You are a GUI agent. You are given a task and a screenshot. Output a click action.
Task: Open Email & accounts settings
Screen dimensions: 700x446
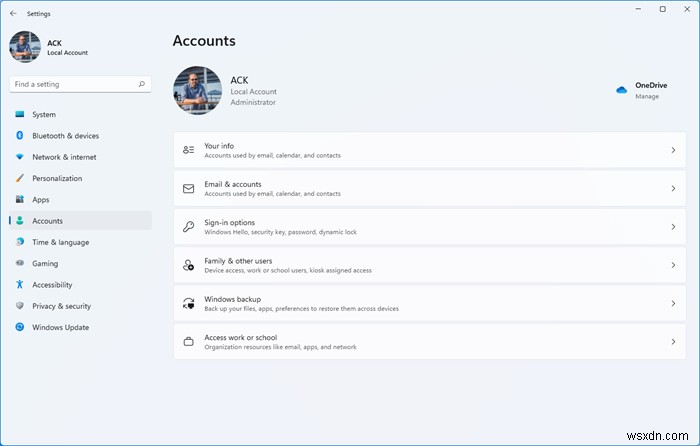(429, 188)
